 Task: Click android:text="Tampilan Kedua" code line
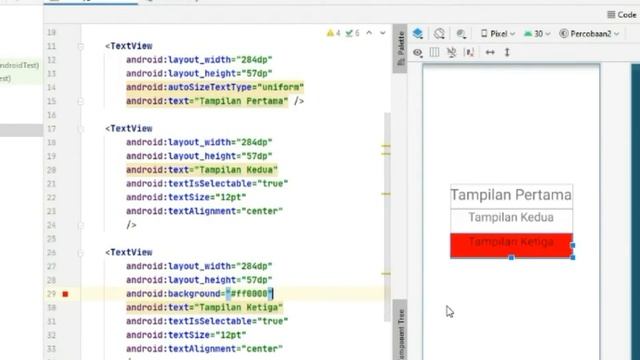point(202,170)
